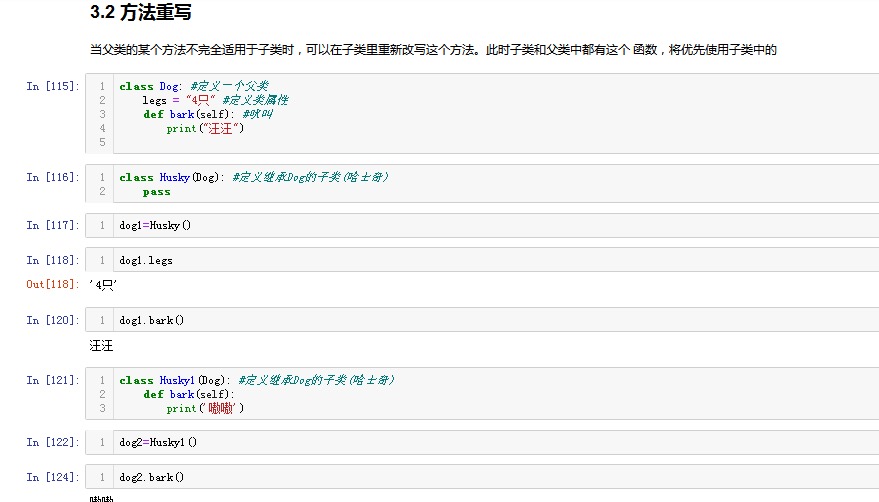Click the "class Husky(Dog)" definition line
This screenshot has height=502, width=879.
(253, 177)
